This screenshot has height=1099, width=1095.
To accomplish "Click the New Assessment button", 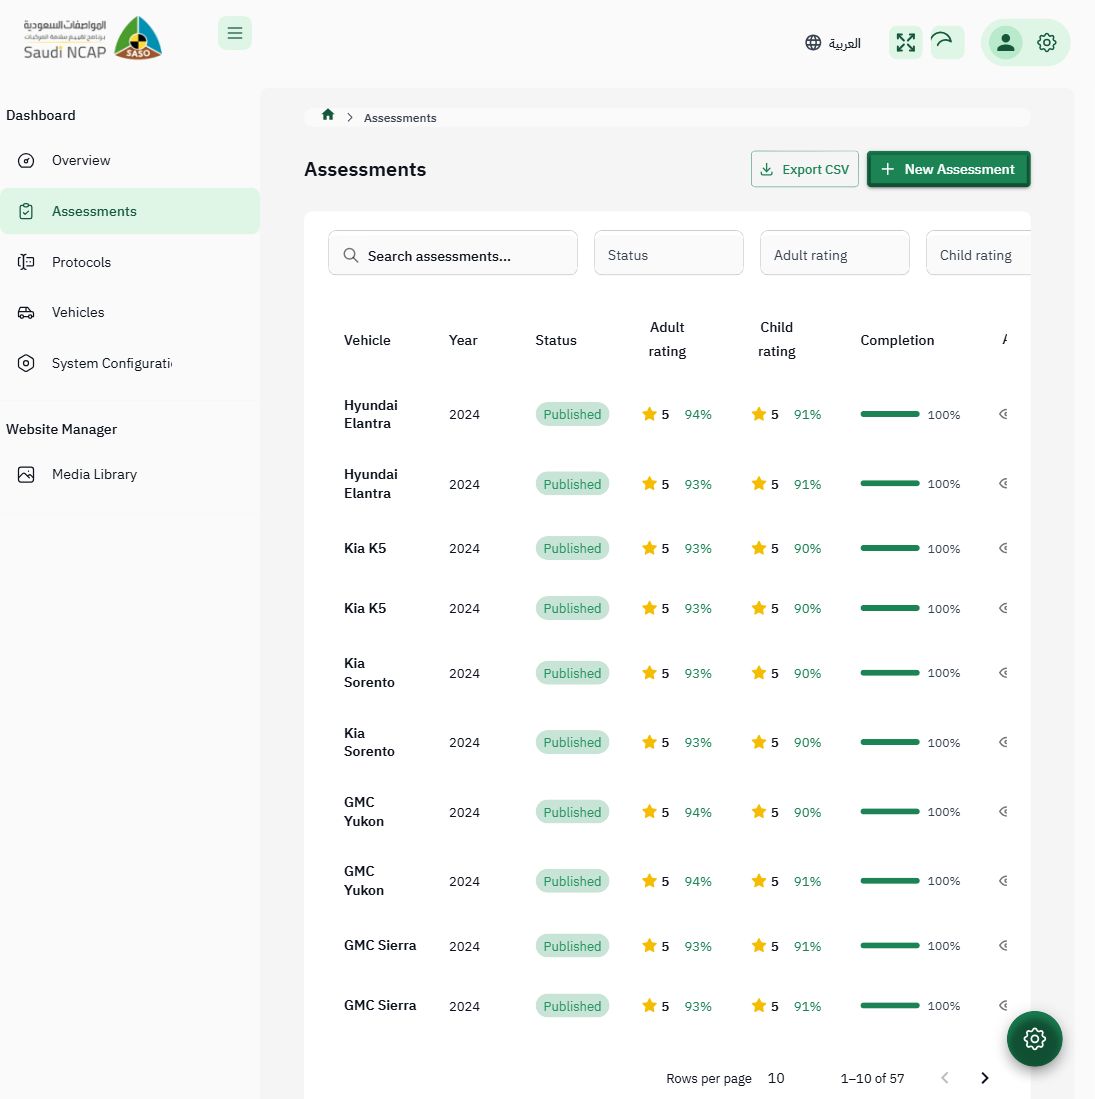I will click(x=947, y=169).
